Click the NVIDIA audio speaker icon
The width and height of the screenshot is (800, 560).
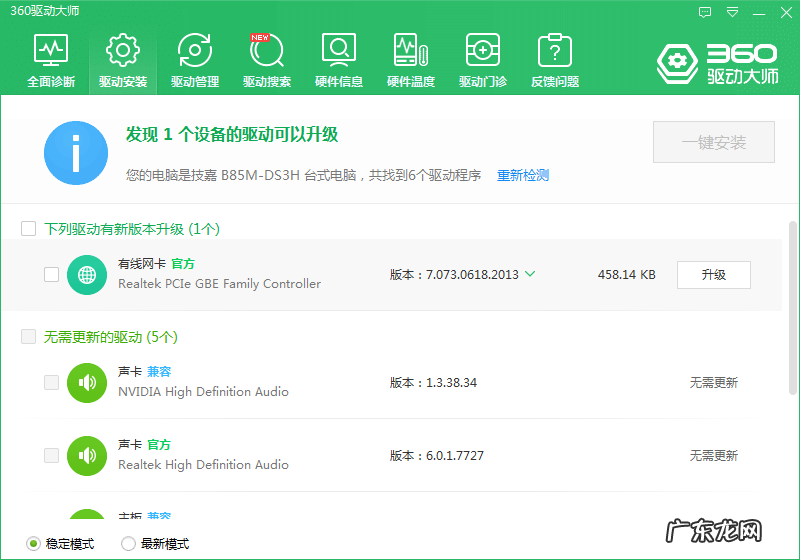[87, 383]
